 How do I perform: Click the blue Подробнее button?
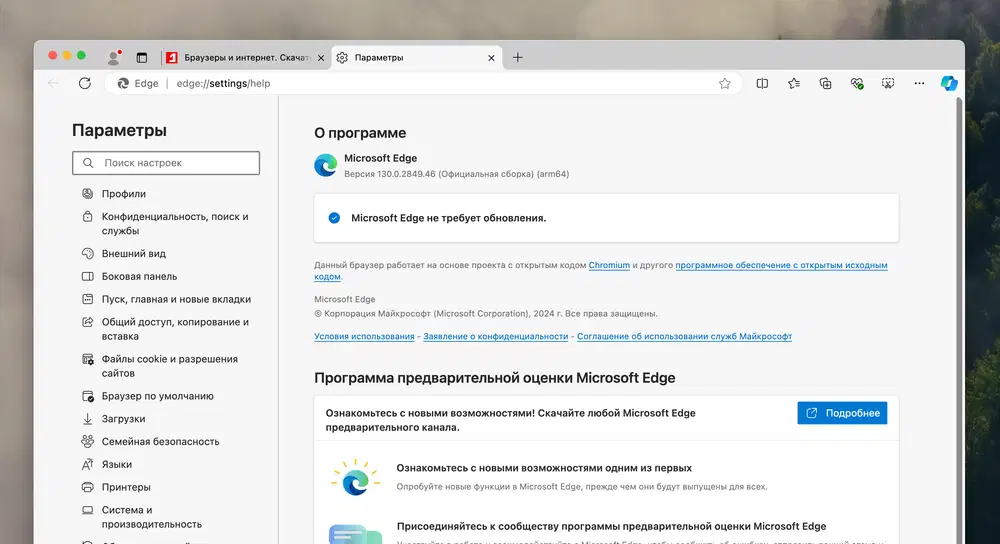click(842, 413)
